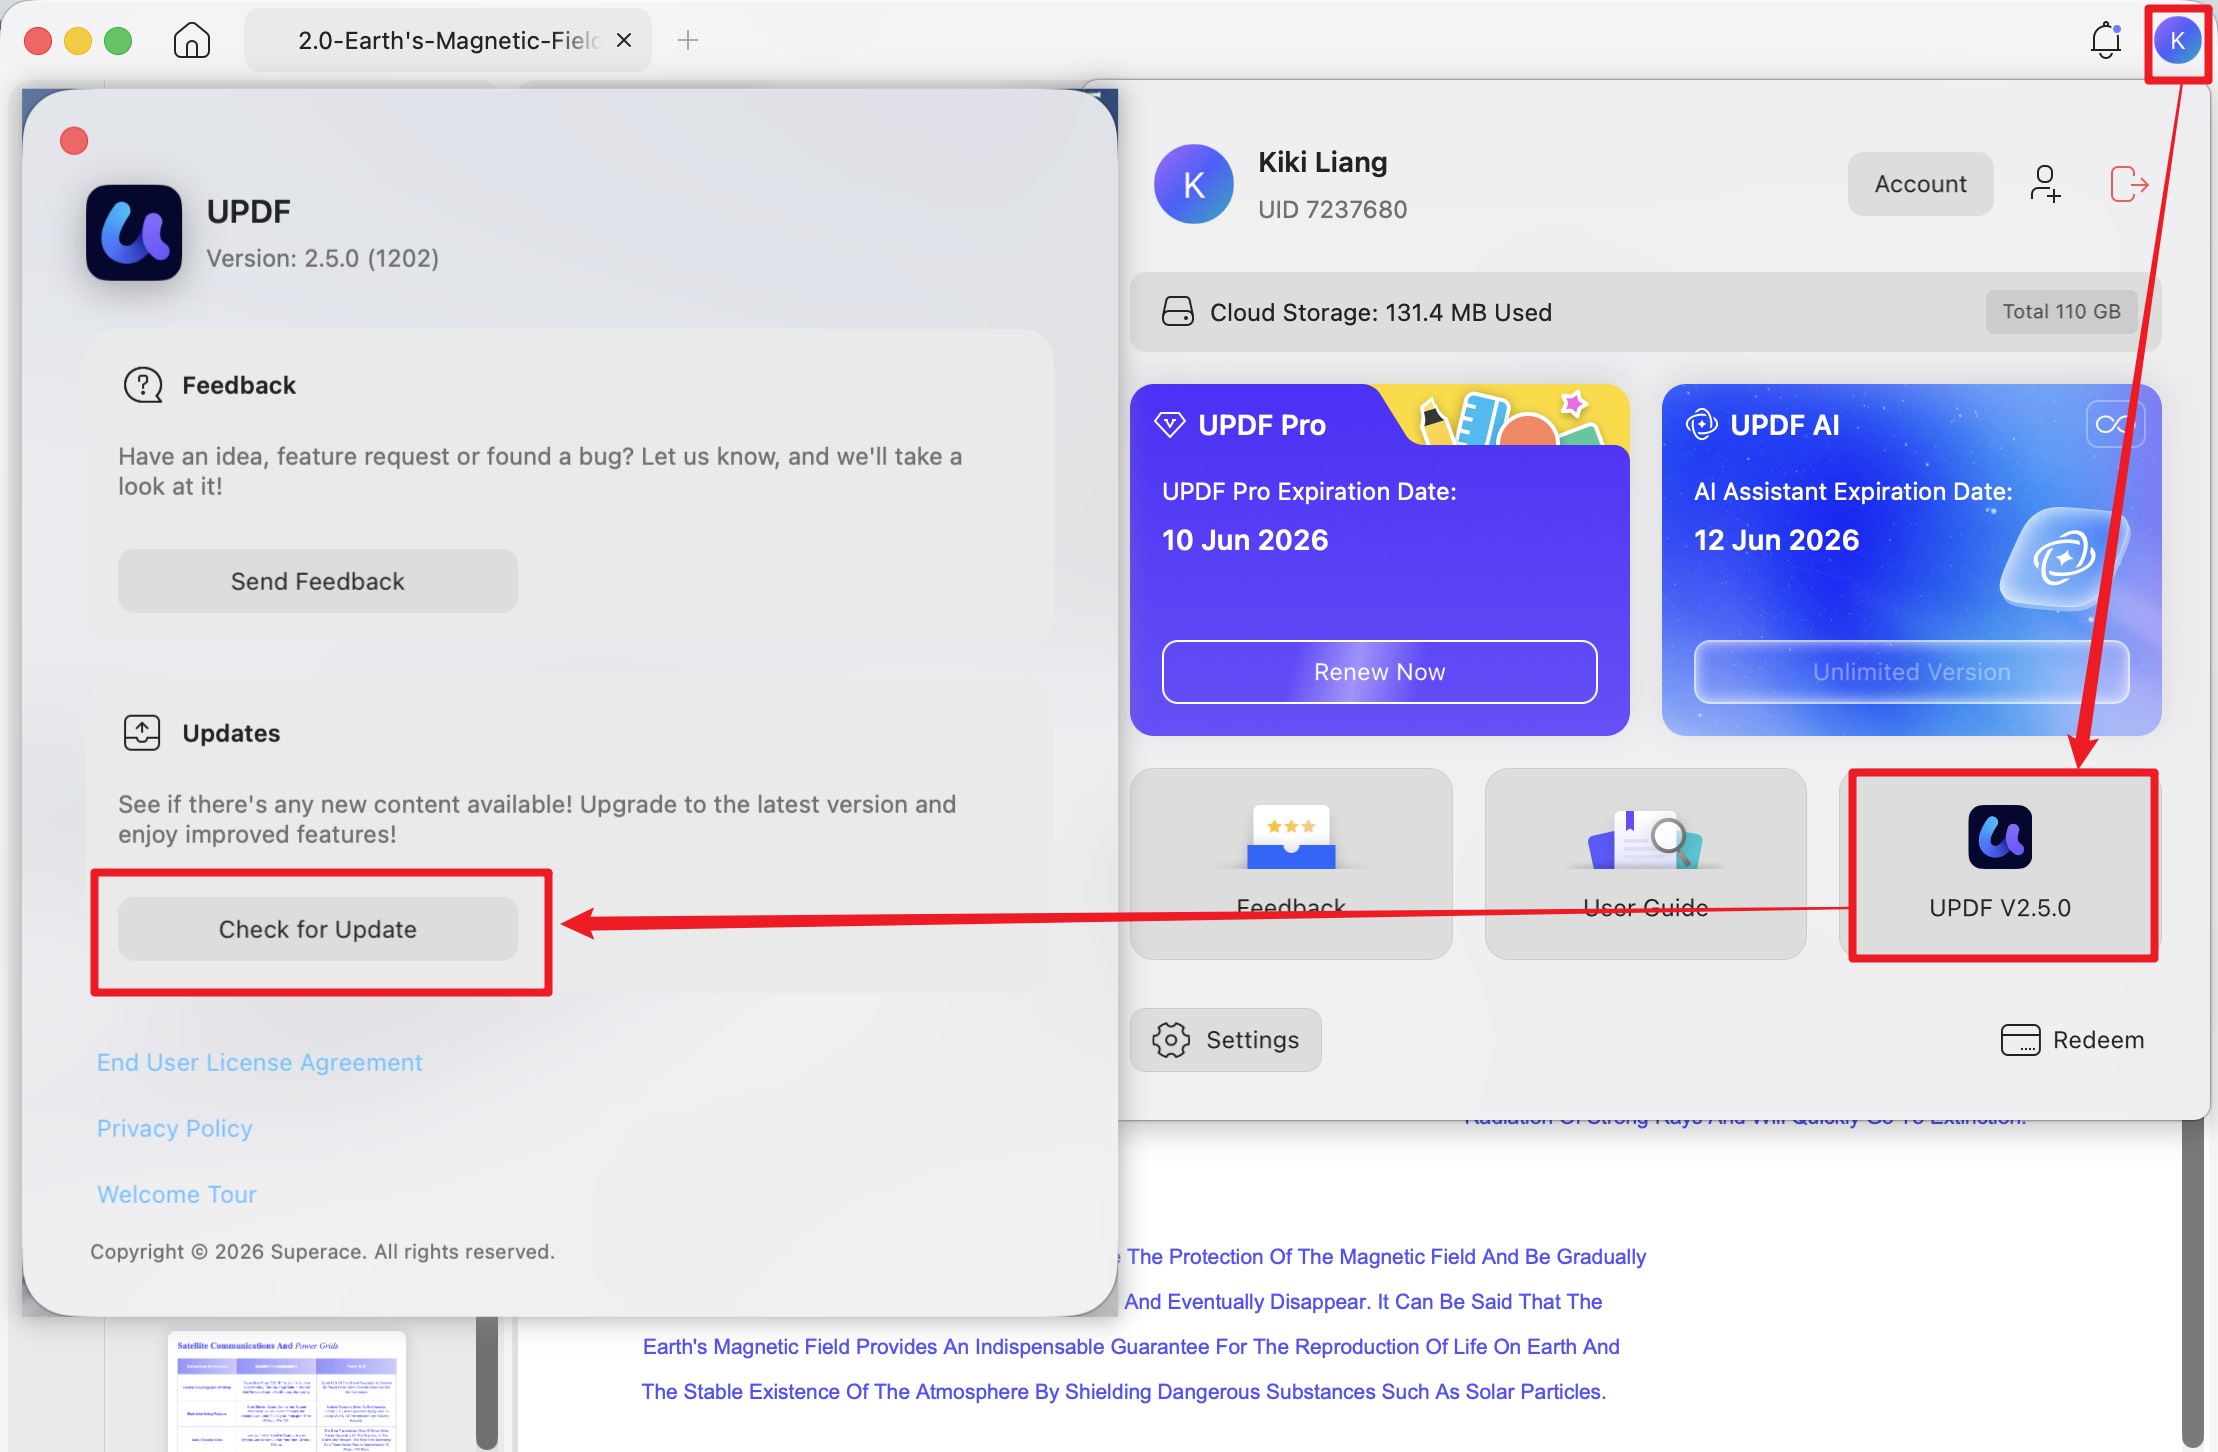
Task: Click the Account button
Action: 1920,184
